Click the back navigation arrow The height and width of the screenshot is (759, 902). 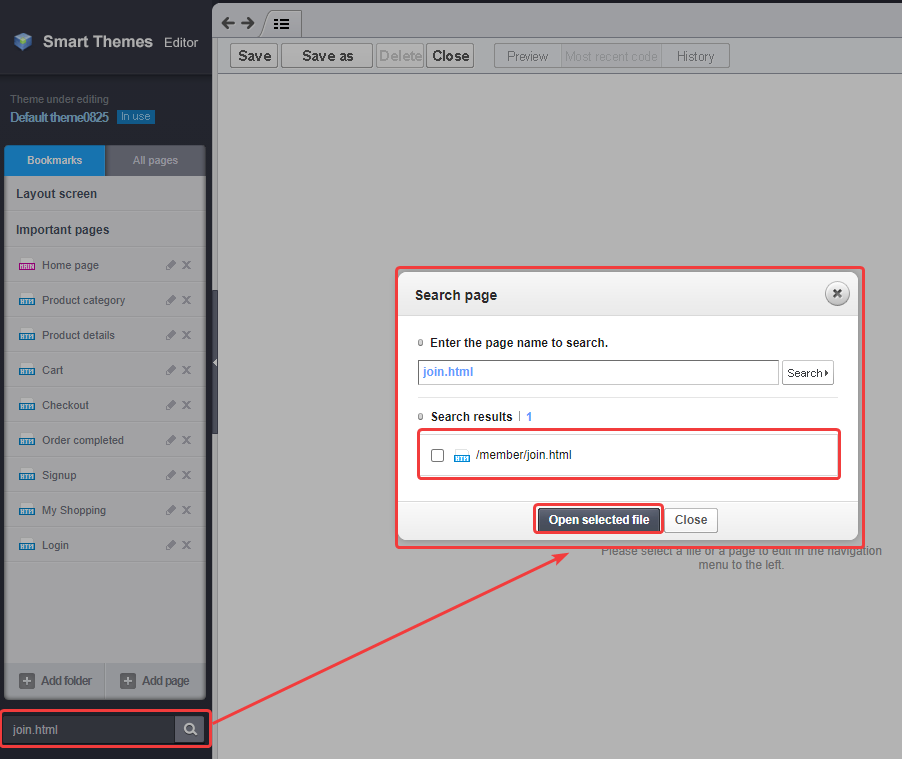point(228,22)
